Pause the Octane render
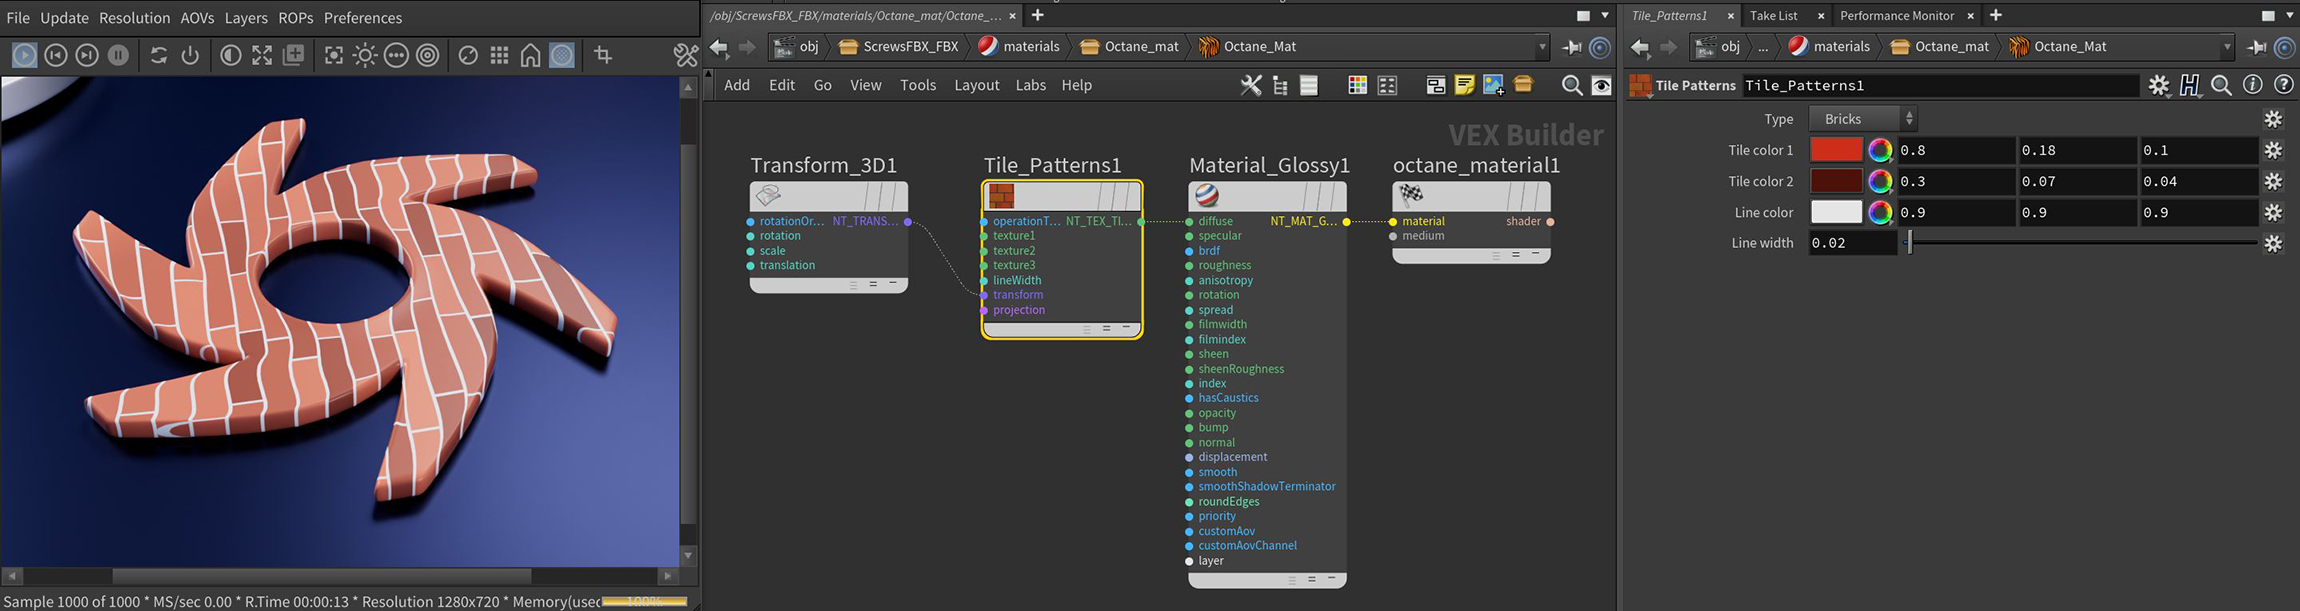Screen dimensions: 2300x611 pyautogui.click(x=118, y=56)
